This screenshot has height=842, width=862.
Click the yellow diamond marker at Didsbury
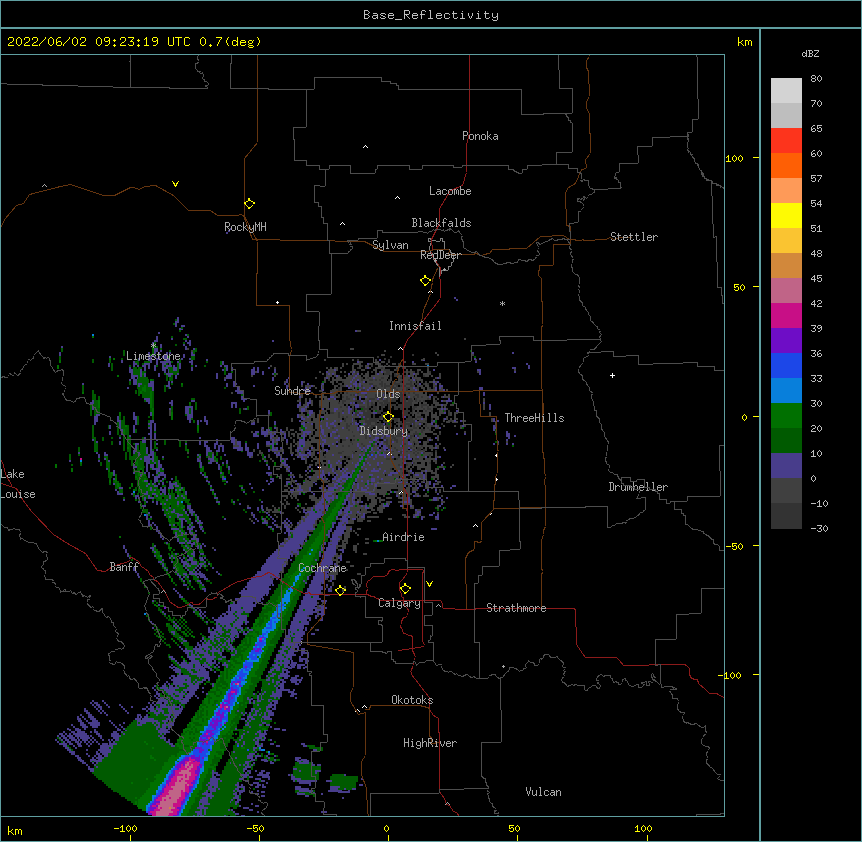click(x=388, y=417)
